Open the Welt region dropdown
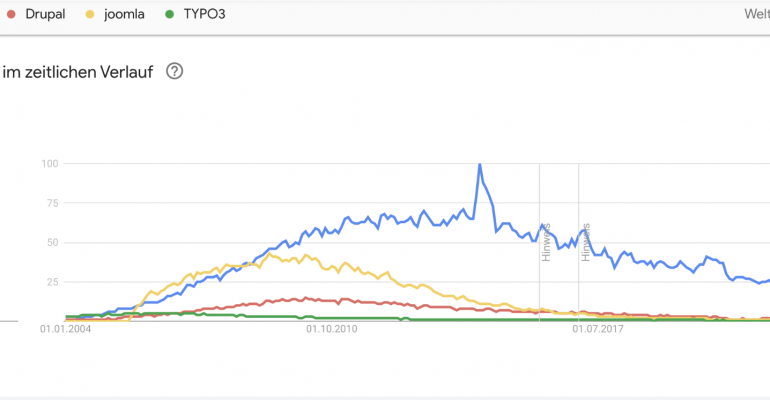 pyautogui.click(x=757, y=14)
